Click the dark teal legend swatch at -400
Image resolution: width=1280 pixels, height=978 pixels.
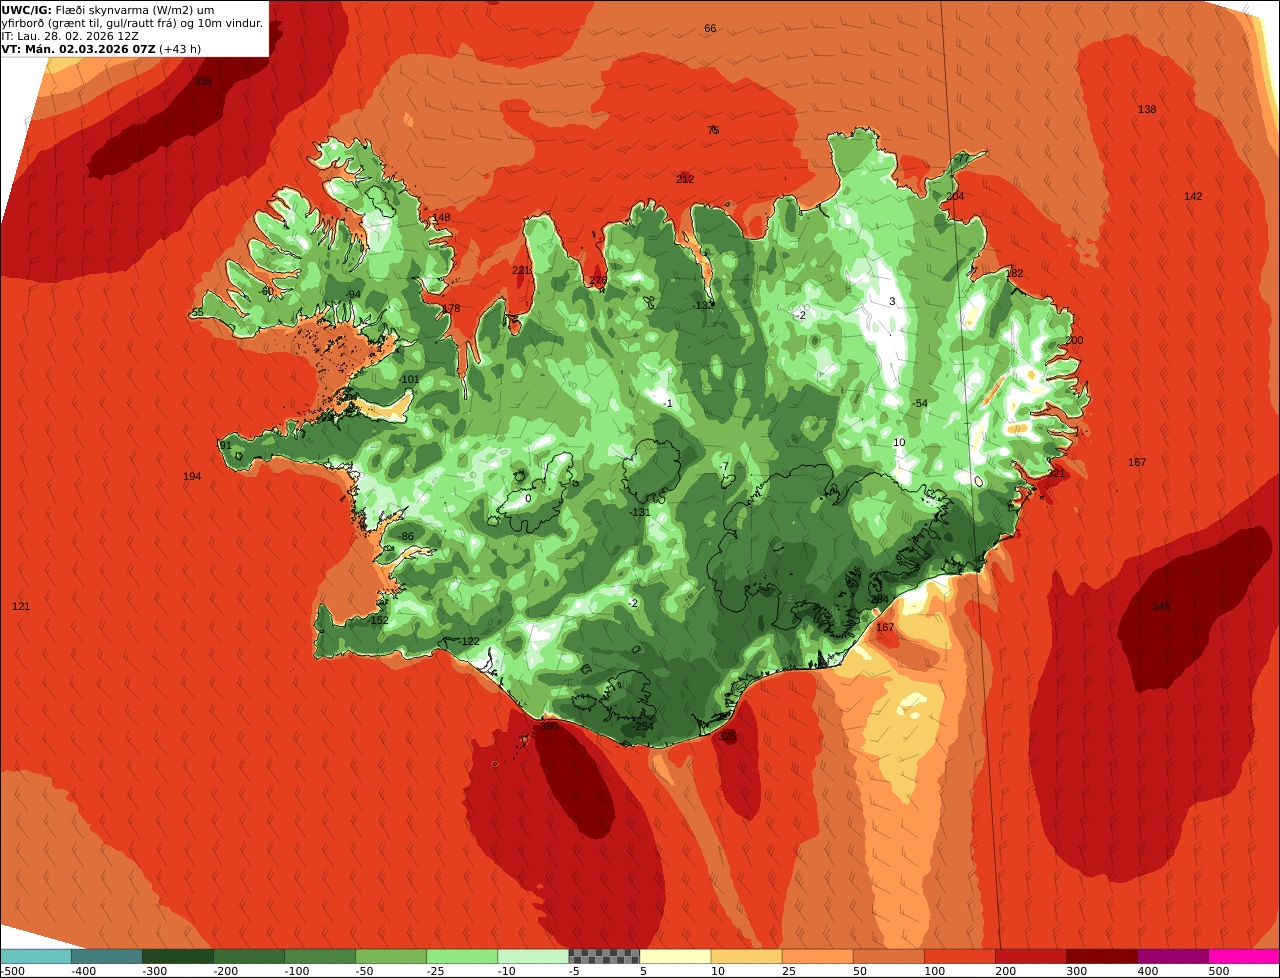coord(107,956)
